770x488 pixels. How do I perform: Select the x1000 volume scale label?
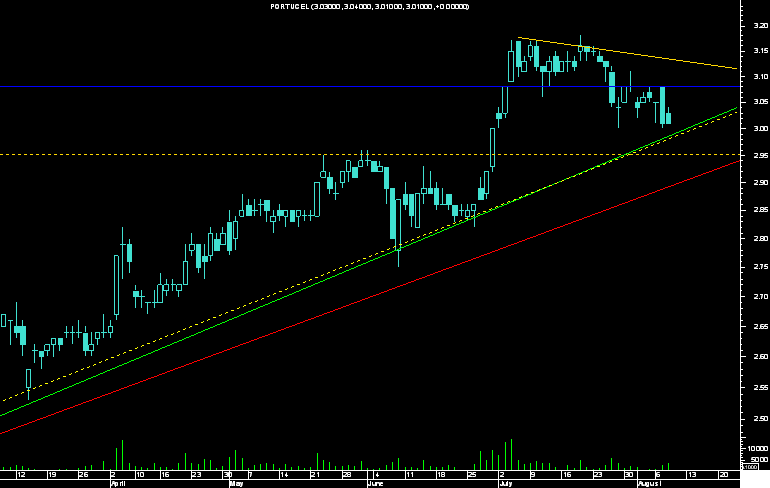750,467
